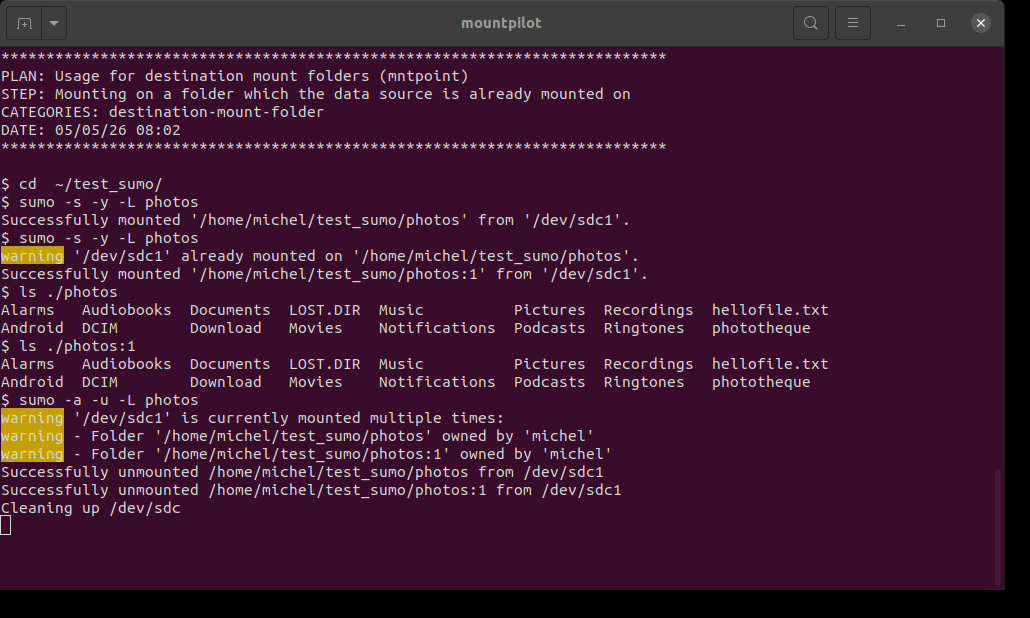Click 'Podcasts' in the ./photos listing
The image size is (1030, 618).
click(549, 328)
